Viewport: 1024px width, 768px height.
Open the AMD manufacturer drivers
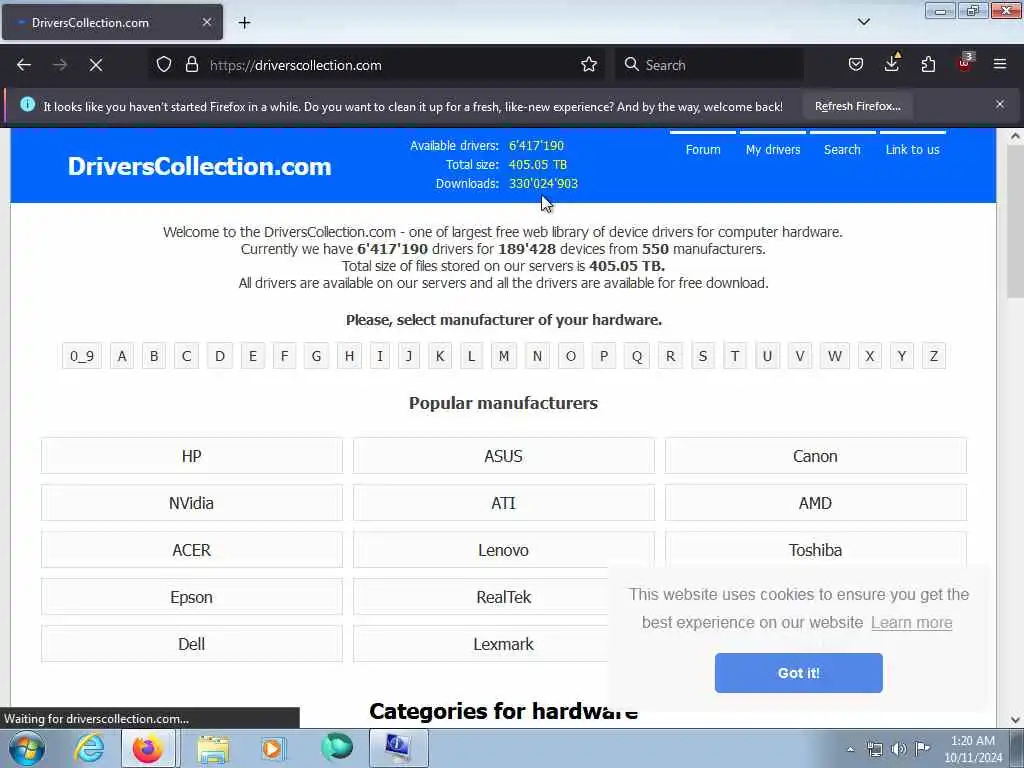[x=816, y=503]
